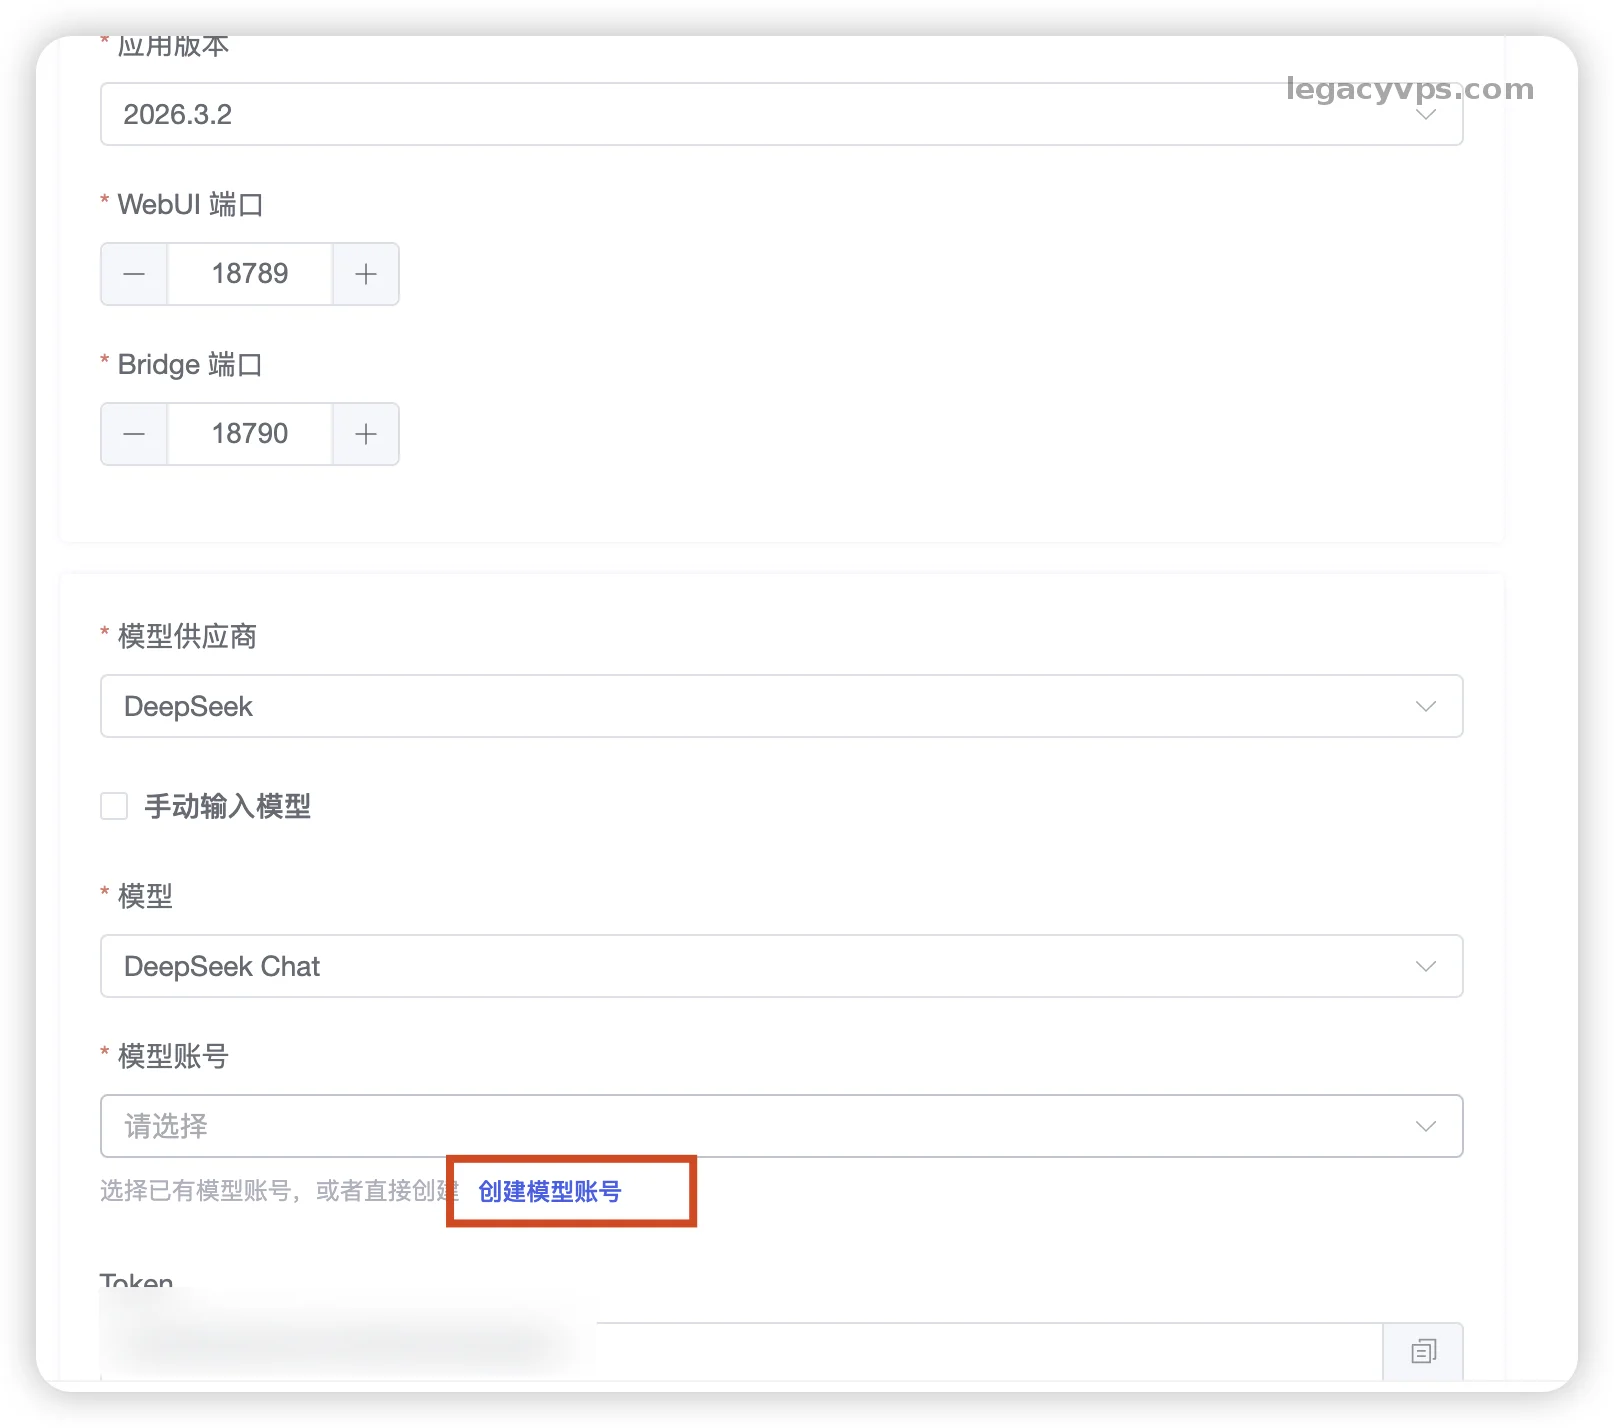Open the 应用版本 dropdown showing 2026.3.2
This screenshot has width=1614, height=1428.
tap(700, 115)
